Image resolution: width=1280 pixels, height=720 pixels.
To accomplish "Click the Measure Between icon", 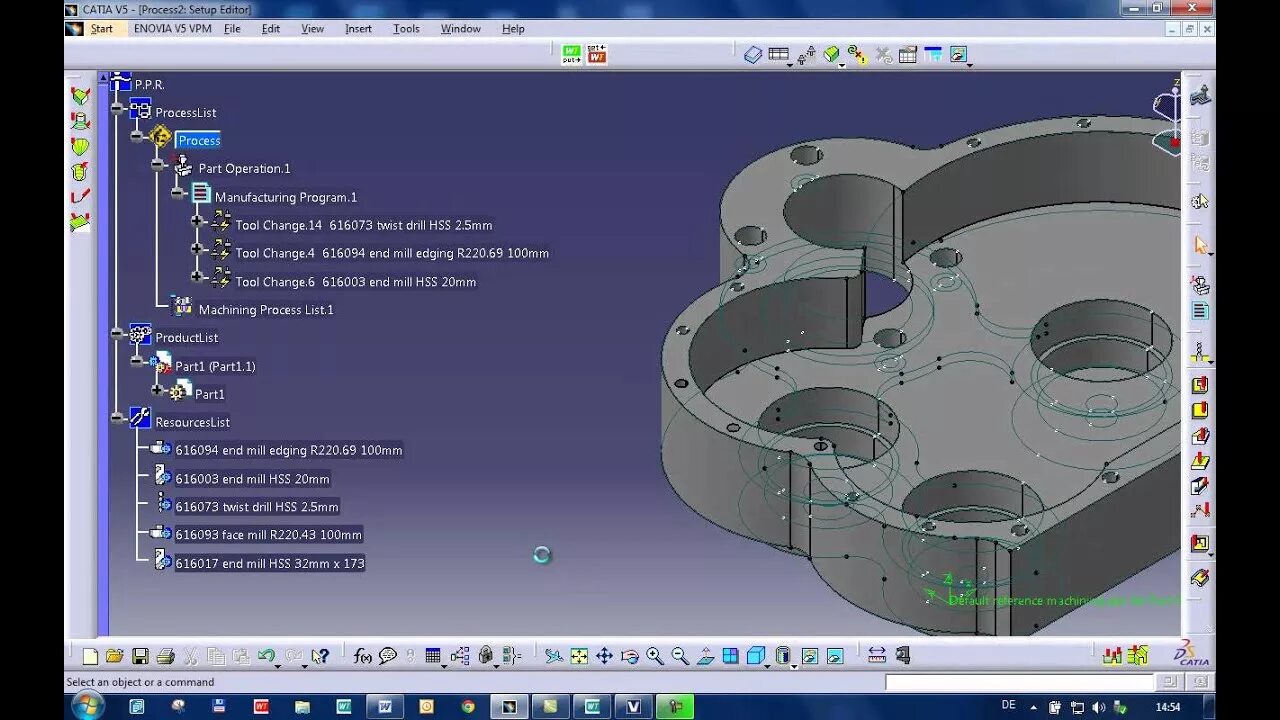I will 876,656.
